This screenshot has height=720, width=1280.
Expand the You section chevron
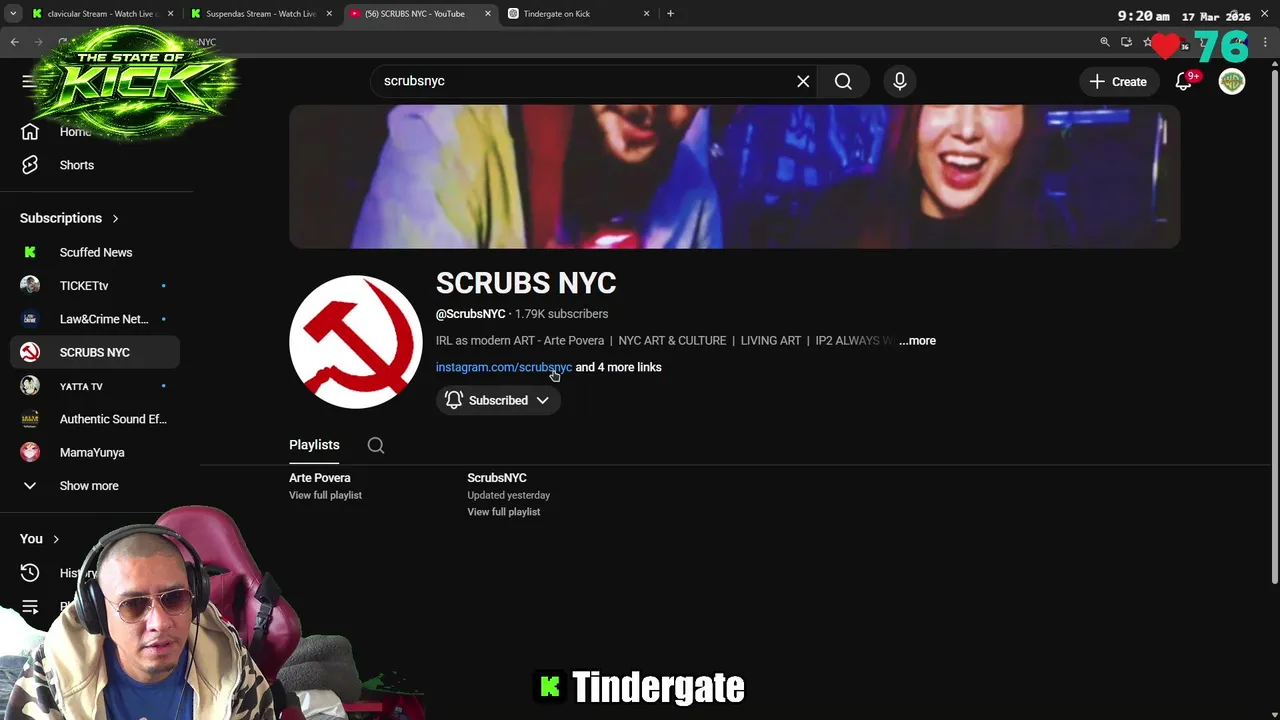click(x=56, y=539)
